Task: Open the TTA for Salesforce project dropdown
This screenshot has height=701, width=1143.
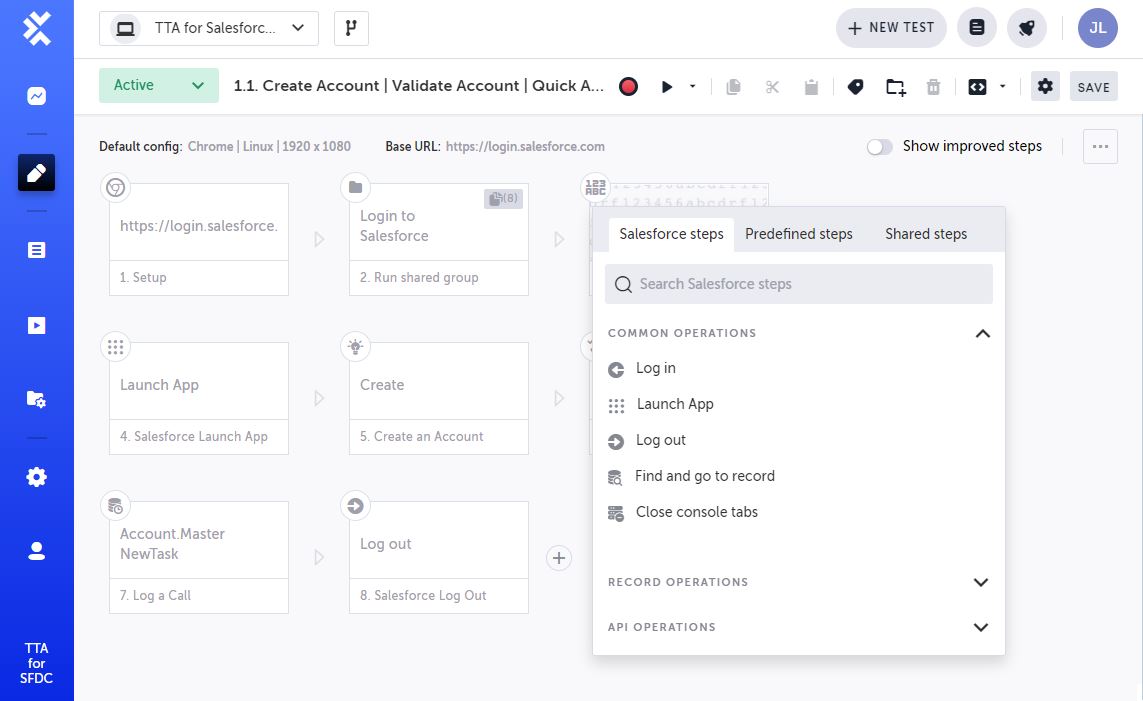Action: coord(209,28)
